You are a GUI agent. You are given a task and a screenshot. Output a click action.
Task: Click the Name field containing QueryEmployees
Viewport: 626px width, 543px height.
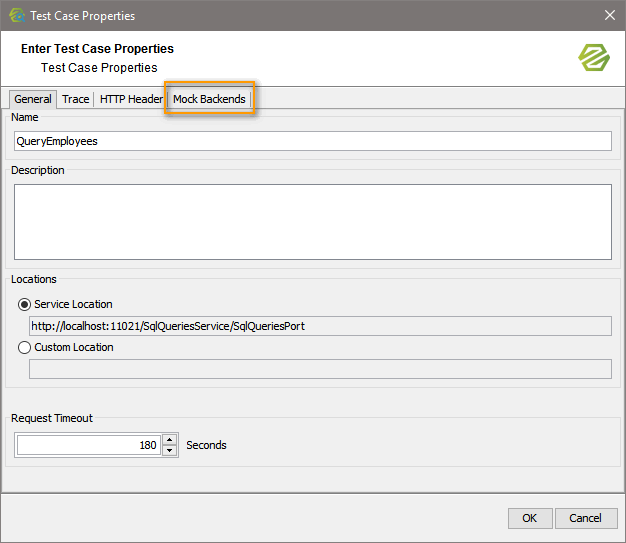pos(313,141)
